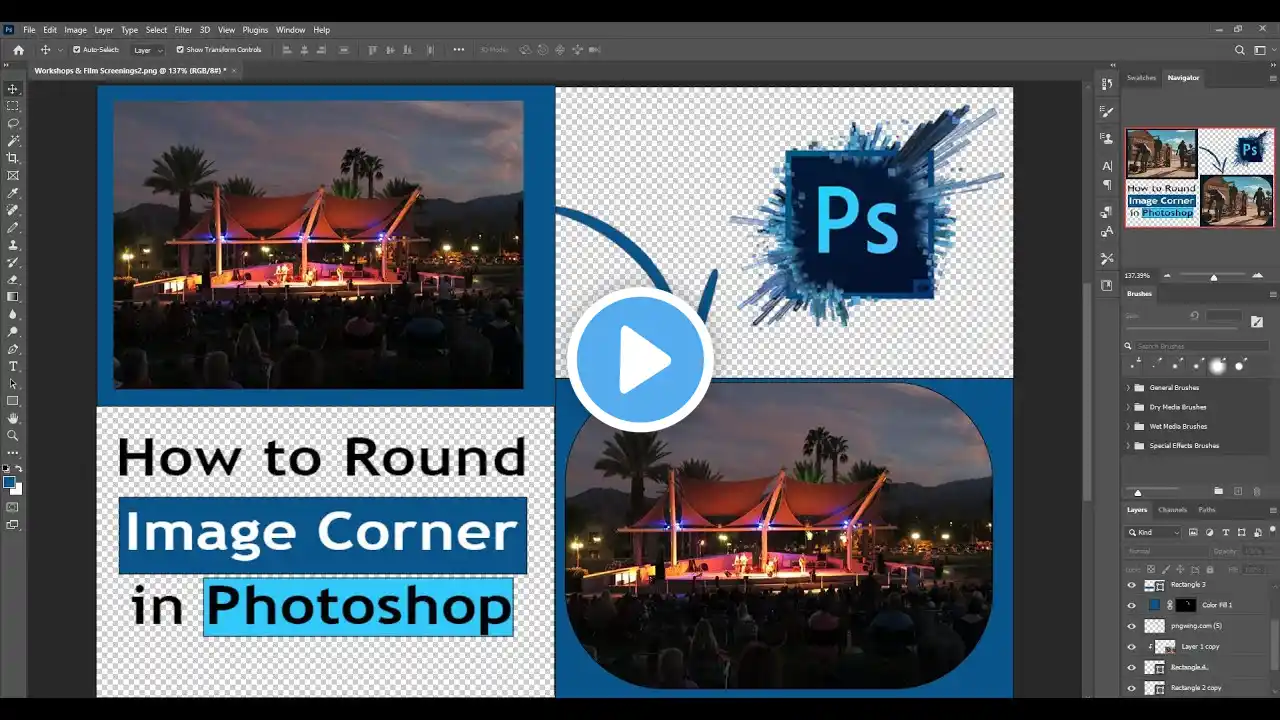Open the Plugins menu
Screen dimensions: 1280x720
[255, 30]
